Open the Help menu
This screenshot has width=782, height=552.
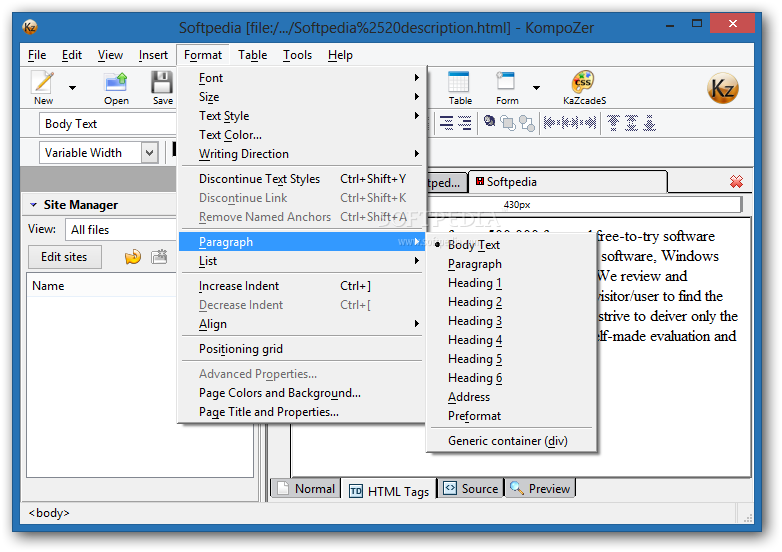point(340,55)
